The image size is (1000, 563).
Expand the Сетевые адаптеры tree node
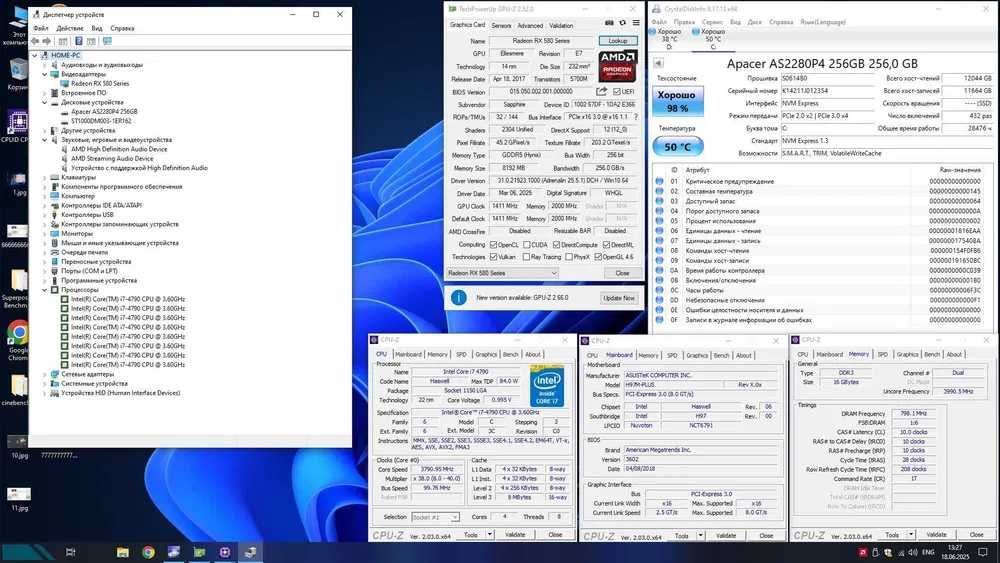(x=45, y=374)
